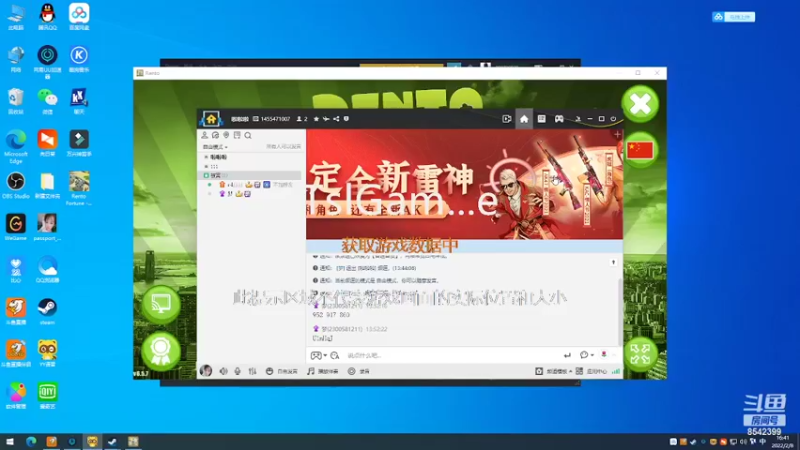Click the China flag language button in Rento

pyautogui.click(x=640, y=150)
